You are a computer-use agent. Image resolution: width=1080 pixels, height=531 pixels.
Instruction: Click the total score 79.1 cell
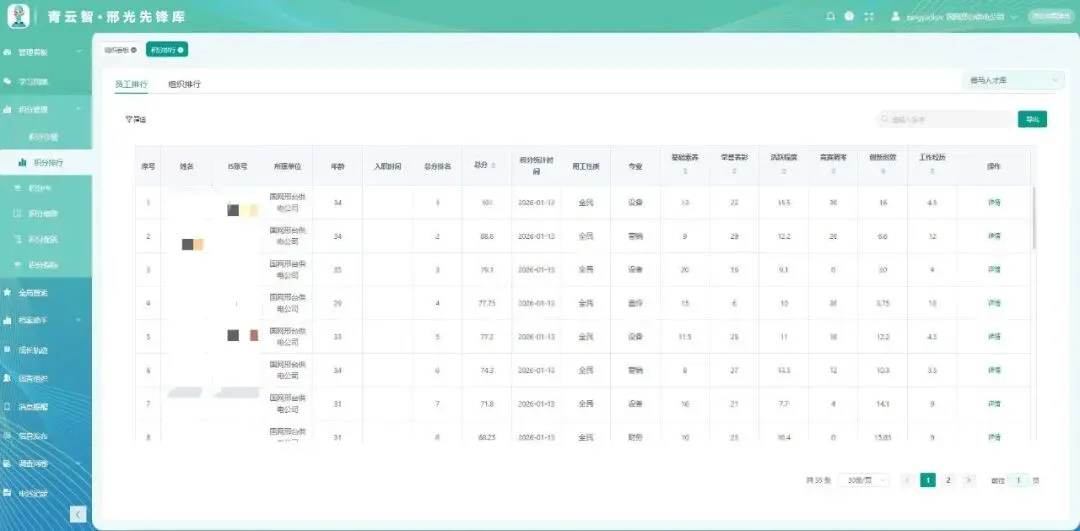pos(486,269)
